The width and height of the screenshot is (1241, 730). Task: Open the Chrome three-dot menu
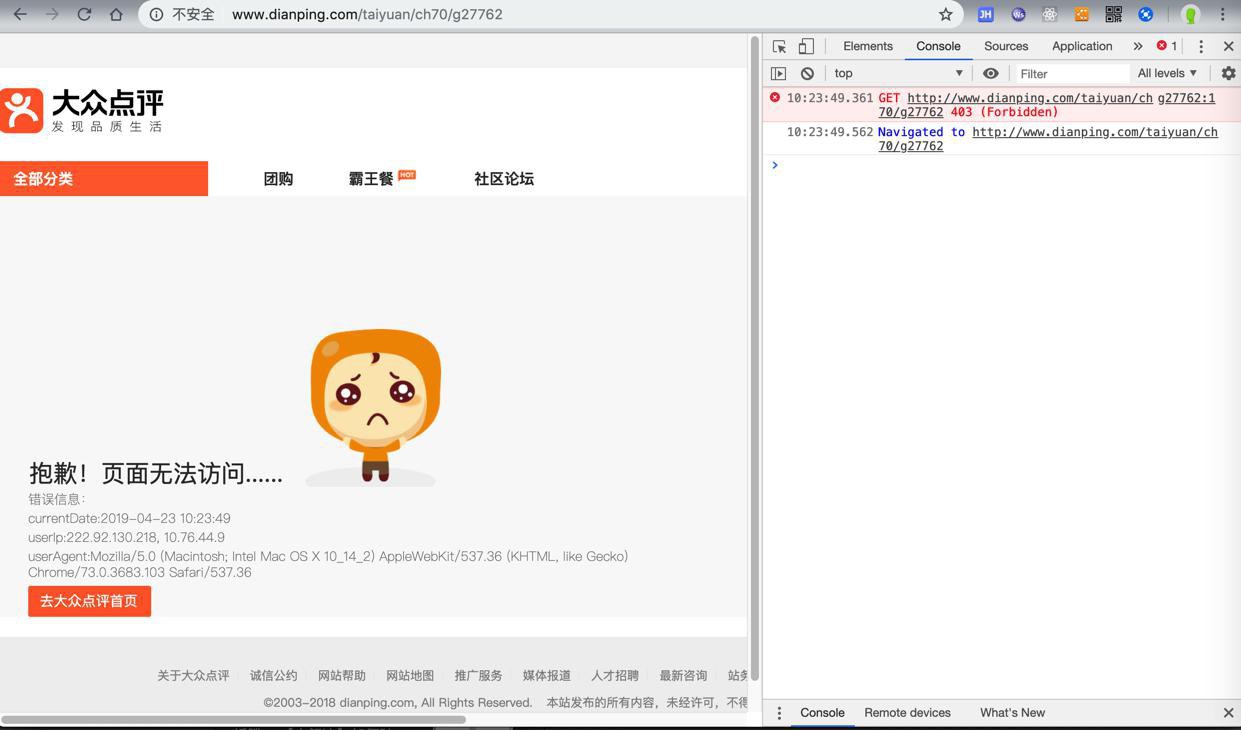tap(1222, 15)
